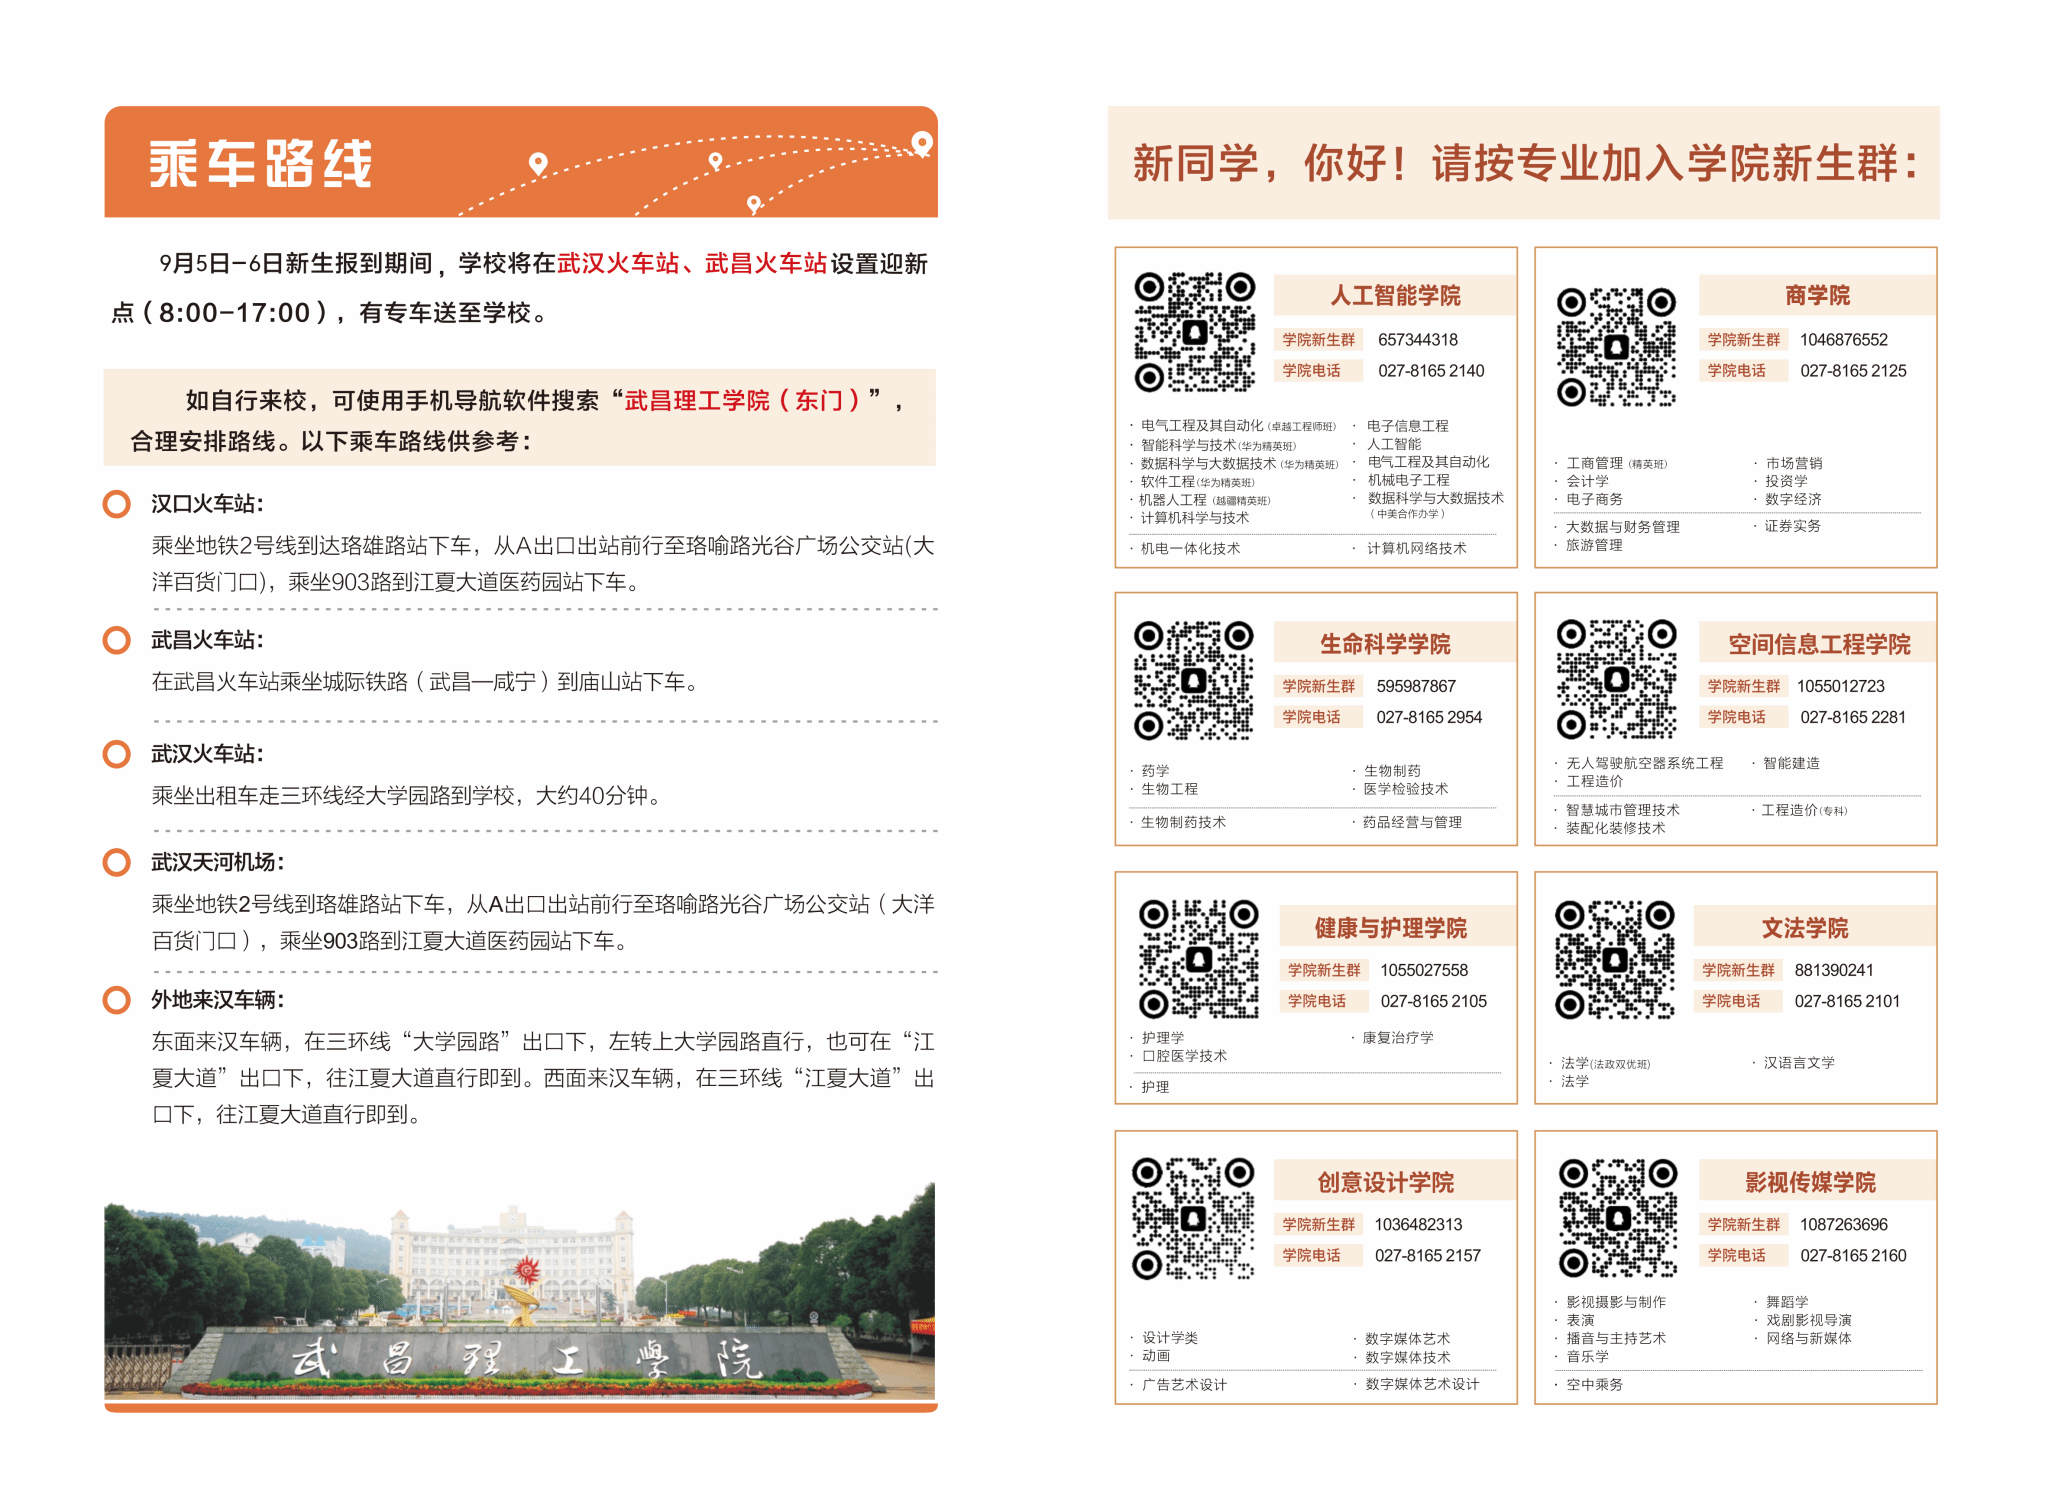Click phone number 027-8165 2105
Screen dimensions: 2048x1505
click(x=1434, y=1001)
